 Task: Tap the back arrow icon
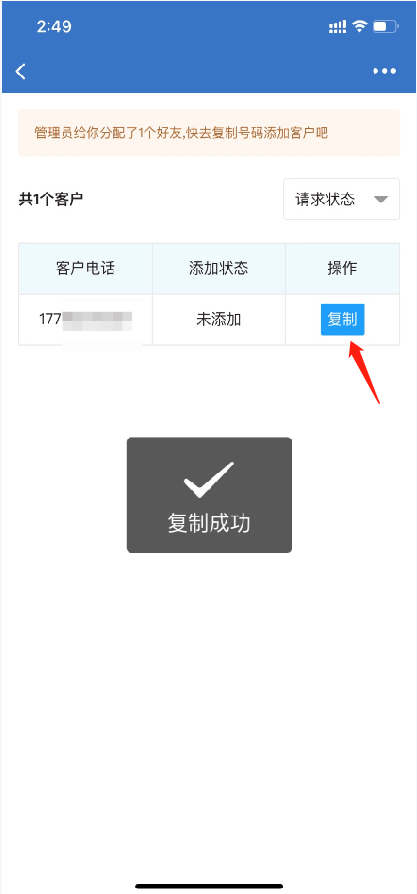(21, 71)
